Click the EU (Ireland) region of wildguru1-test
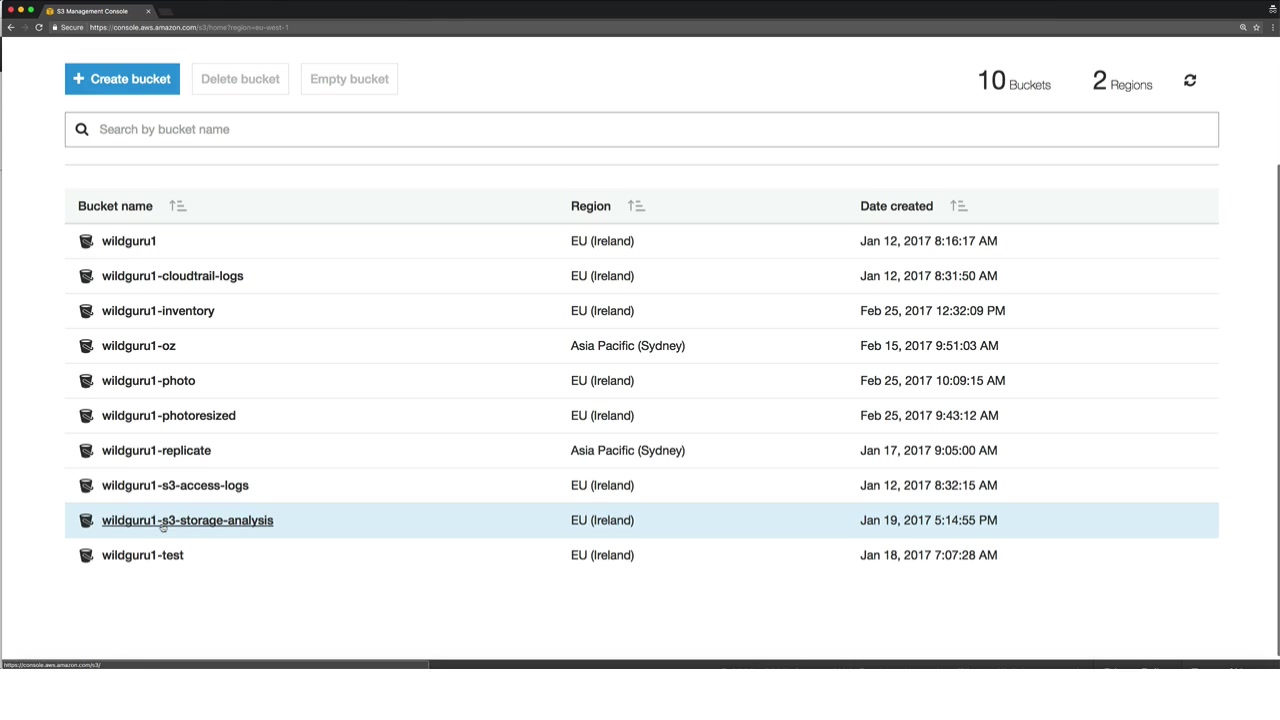 point(602,555)
